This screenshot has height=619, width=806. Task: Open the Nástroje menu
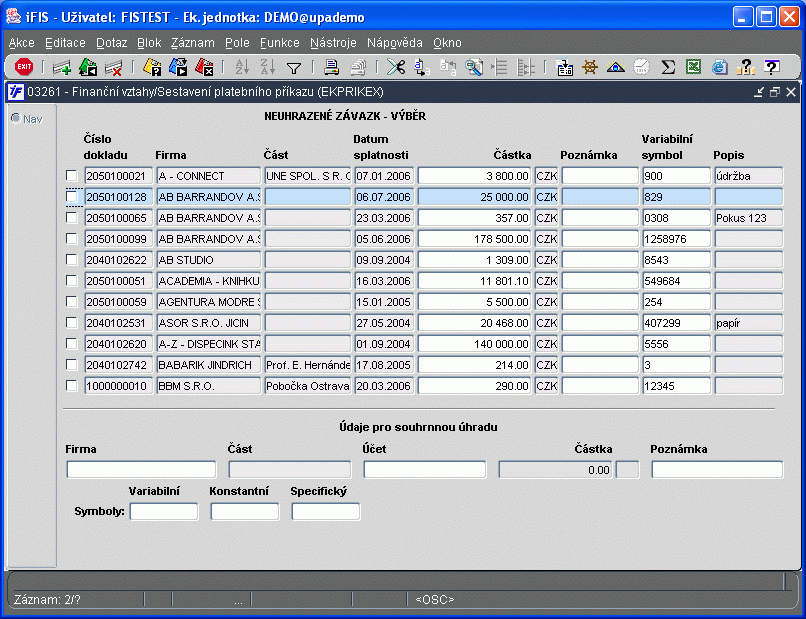tap(333, 43)
